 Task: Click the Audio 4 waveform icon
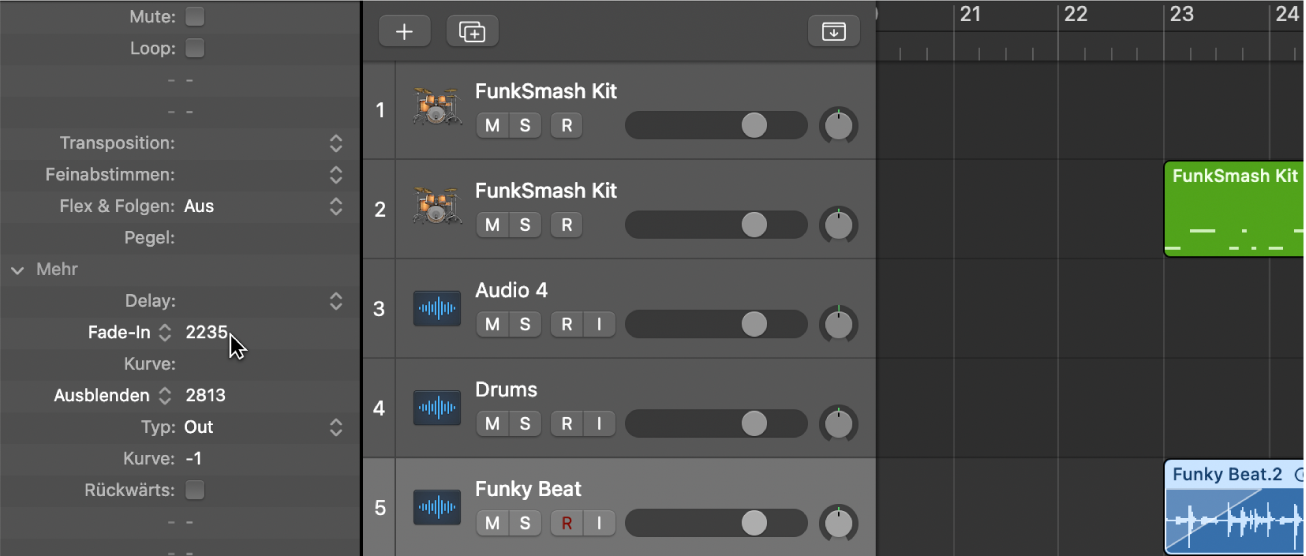[x=437, y=308]
